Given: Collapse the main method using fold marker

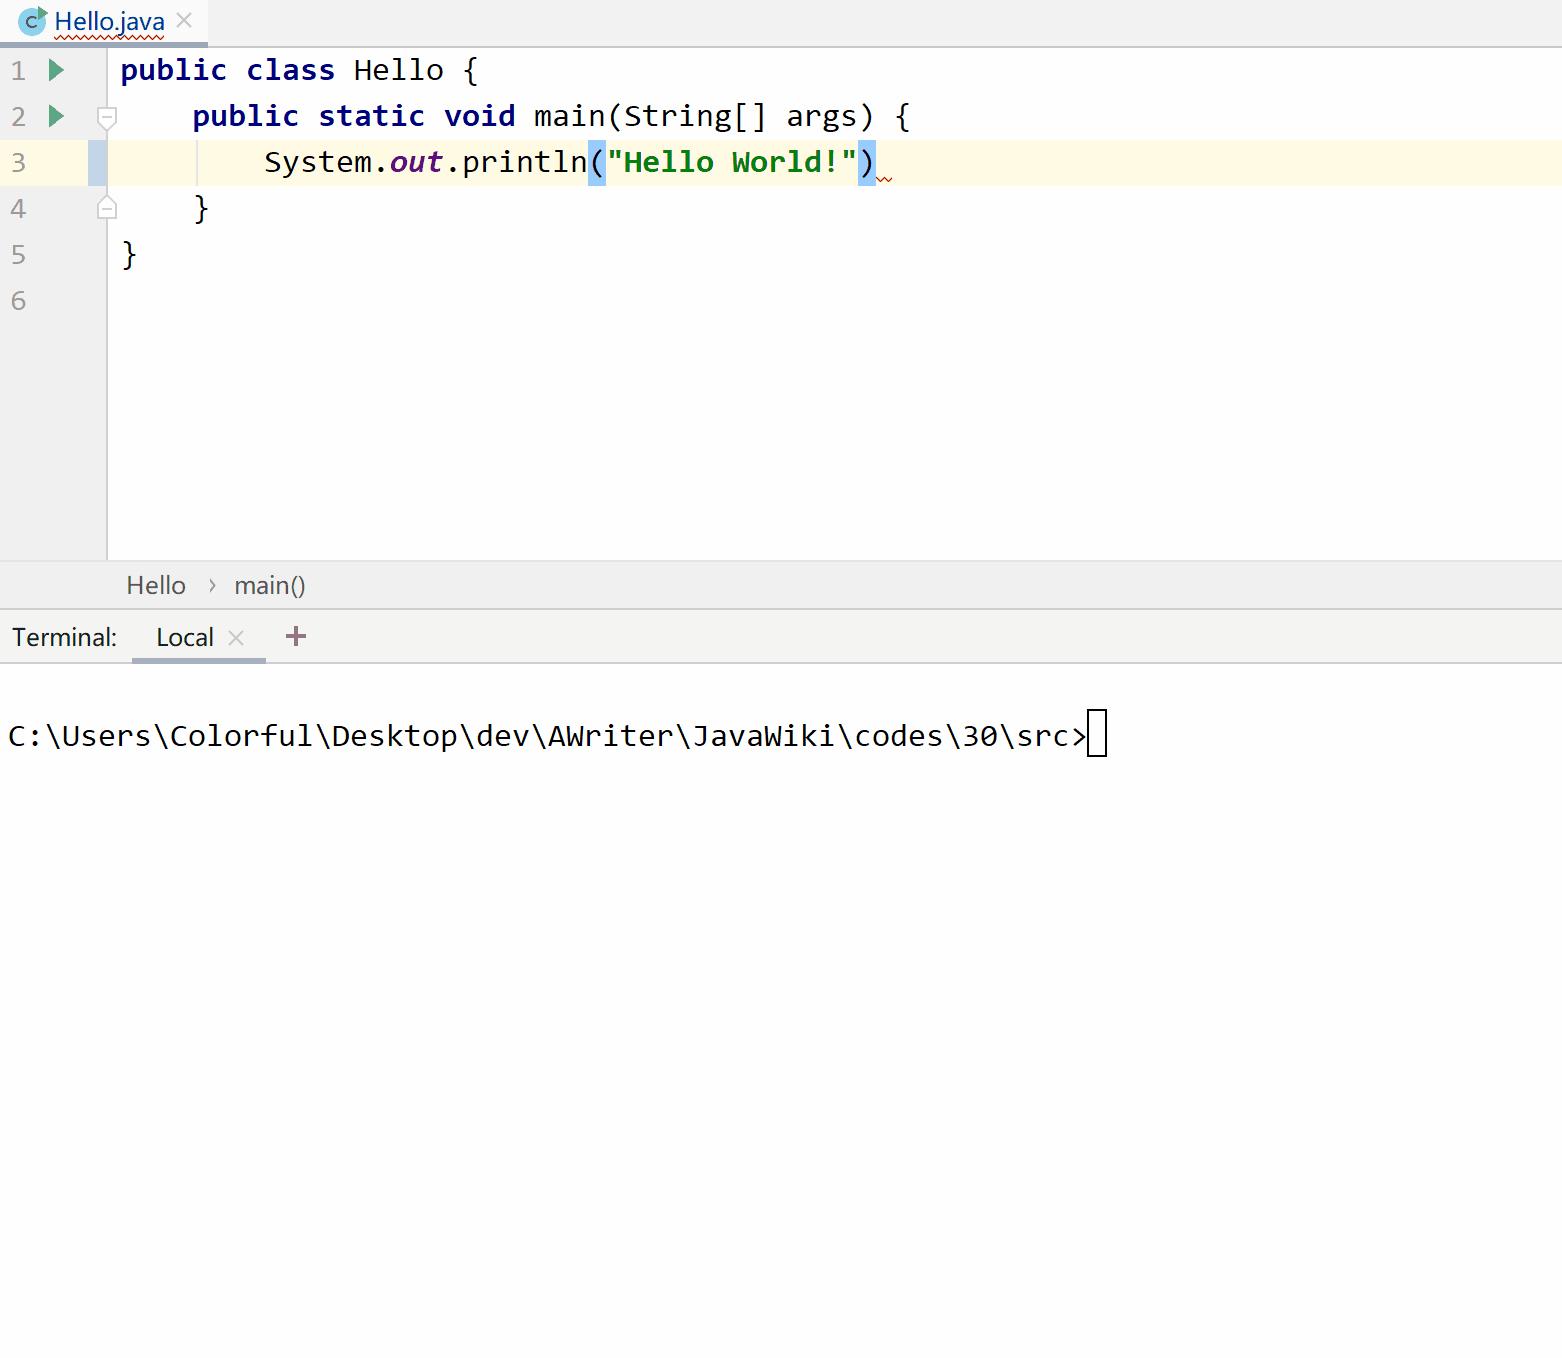Looking at the screenshot, I should 107,117.
